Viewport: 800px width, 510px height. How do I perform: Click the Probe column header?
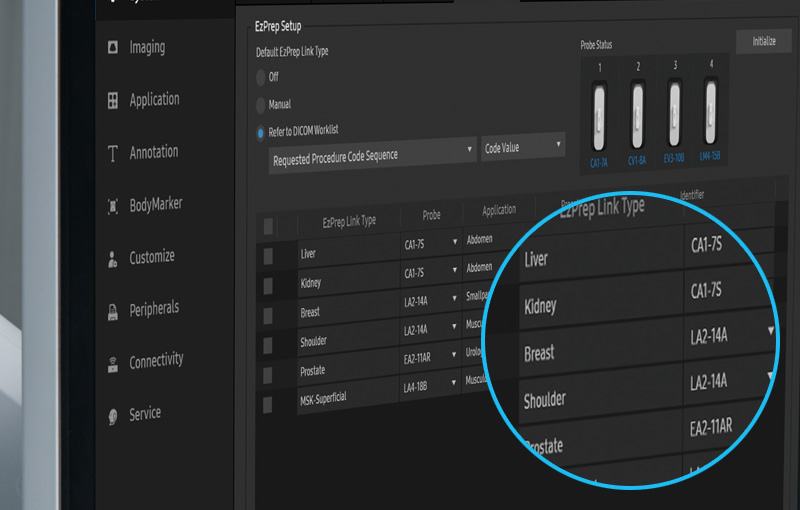431,215
